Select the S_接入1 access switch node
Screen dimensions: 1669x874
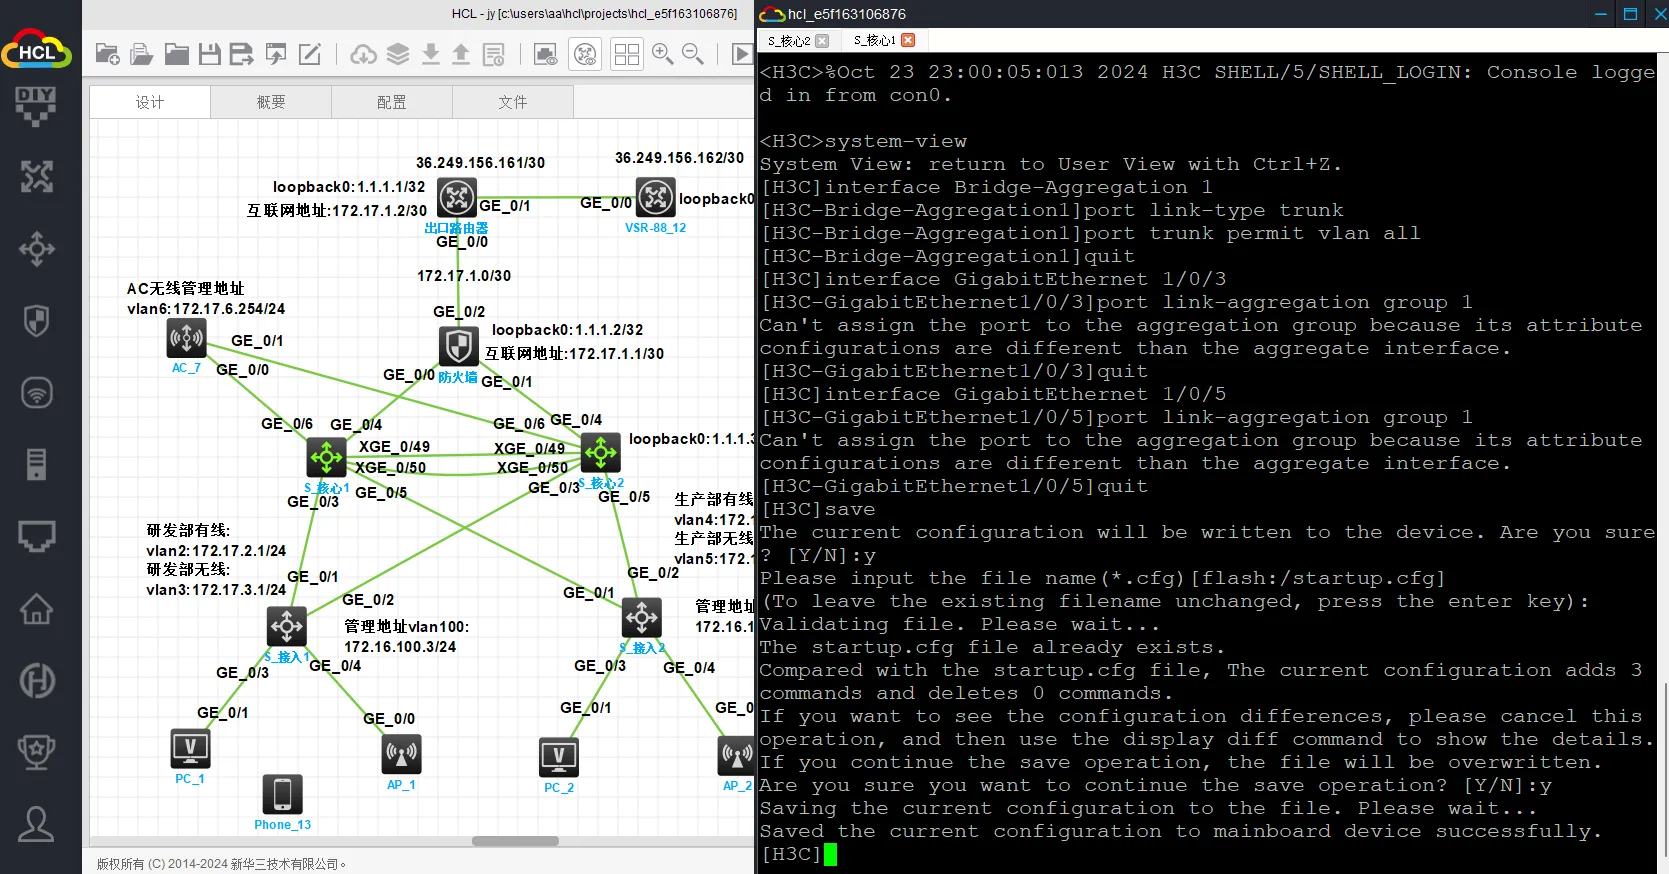[x=287, y=627]
